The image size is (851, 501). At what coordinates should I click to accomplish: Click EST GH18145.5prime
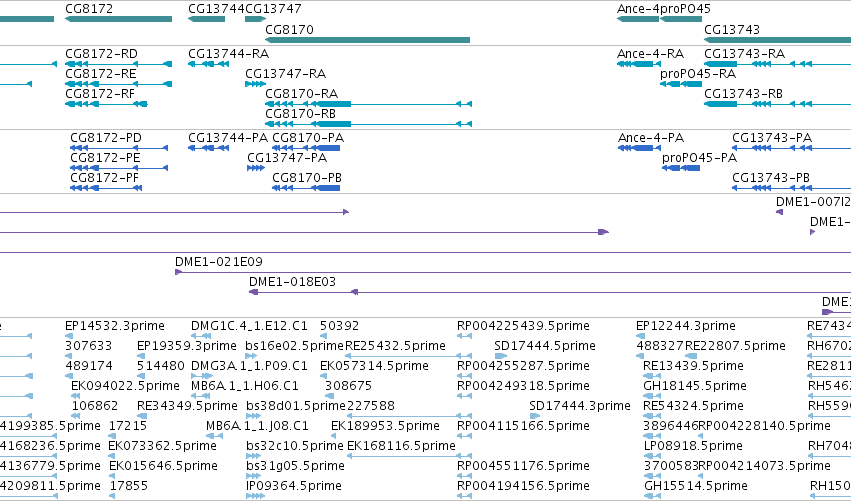click(x=695, y=386)
